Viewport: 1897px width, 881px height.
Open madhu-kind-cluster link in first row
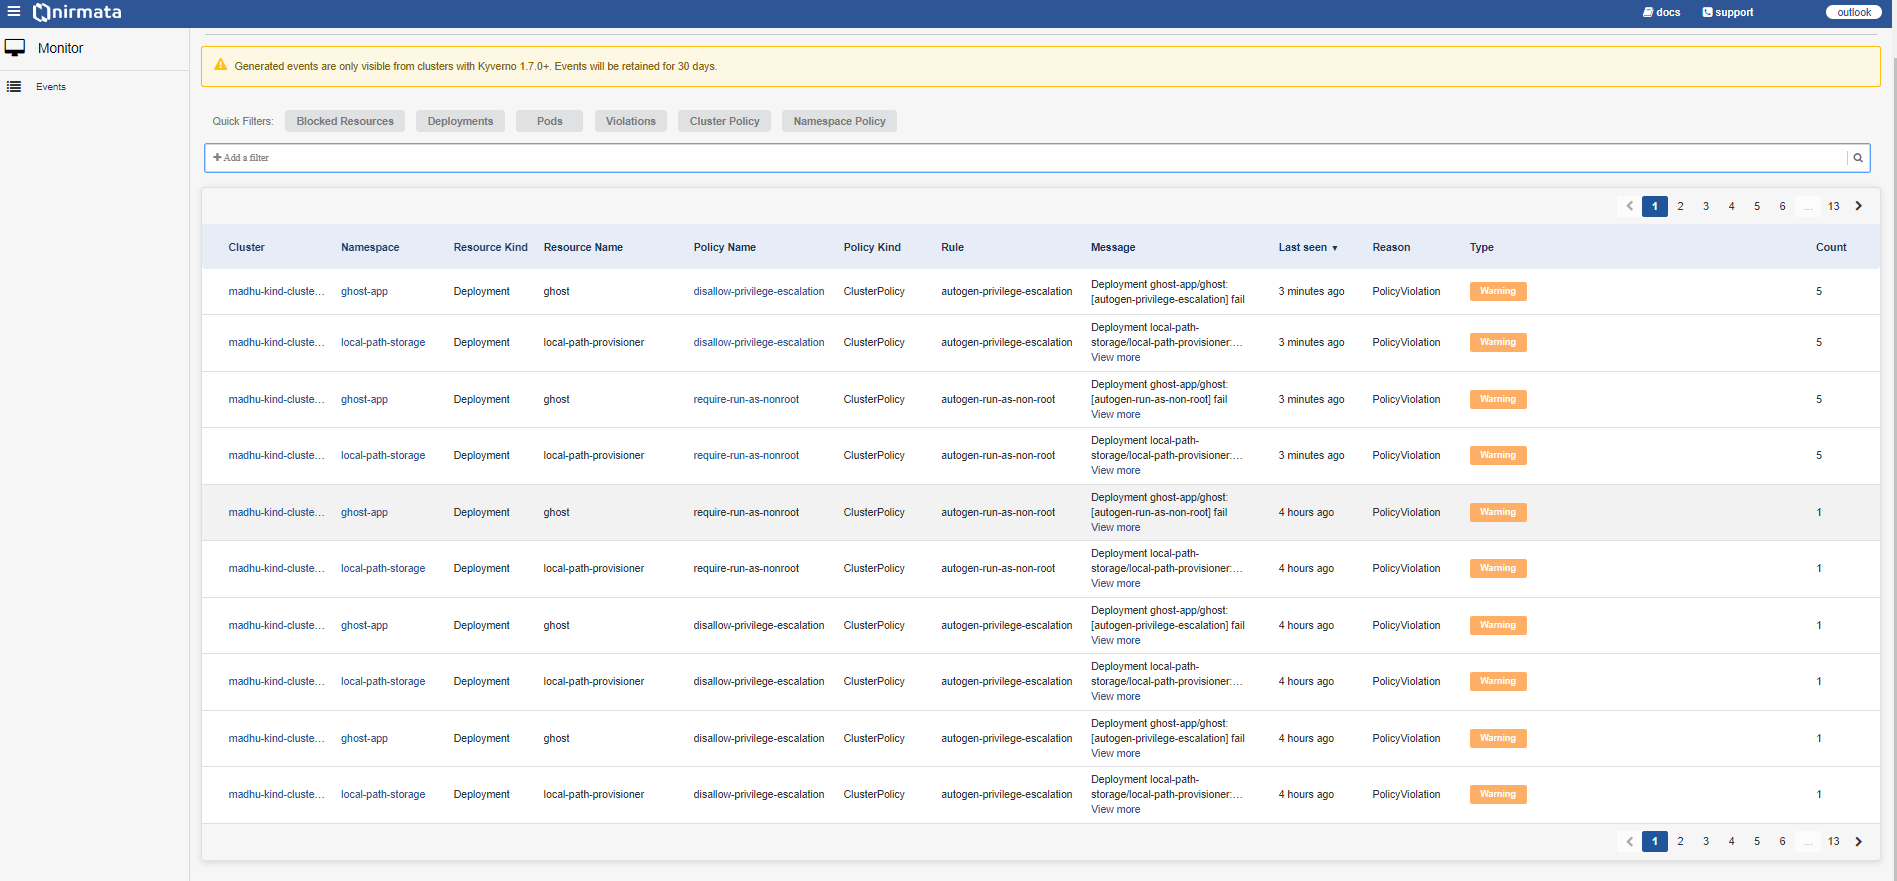click(276, 292)
